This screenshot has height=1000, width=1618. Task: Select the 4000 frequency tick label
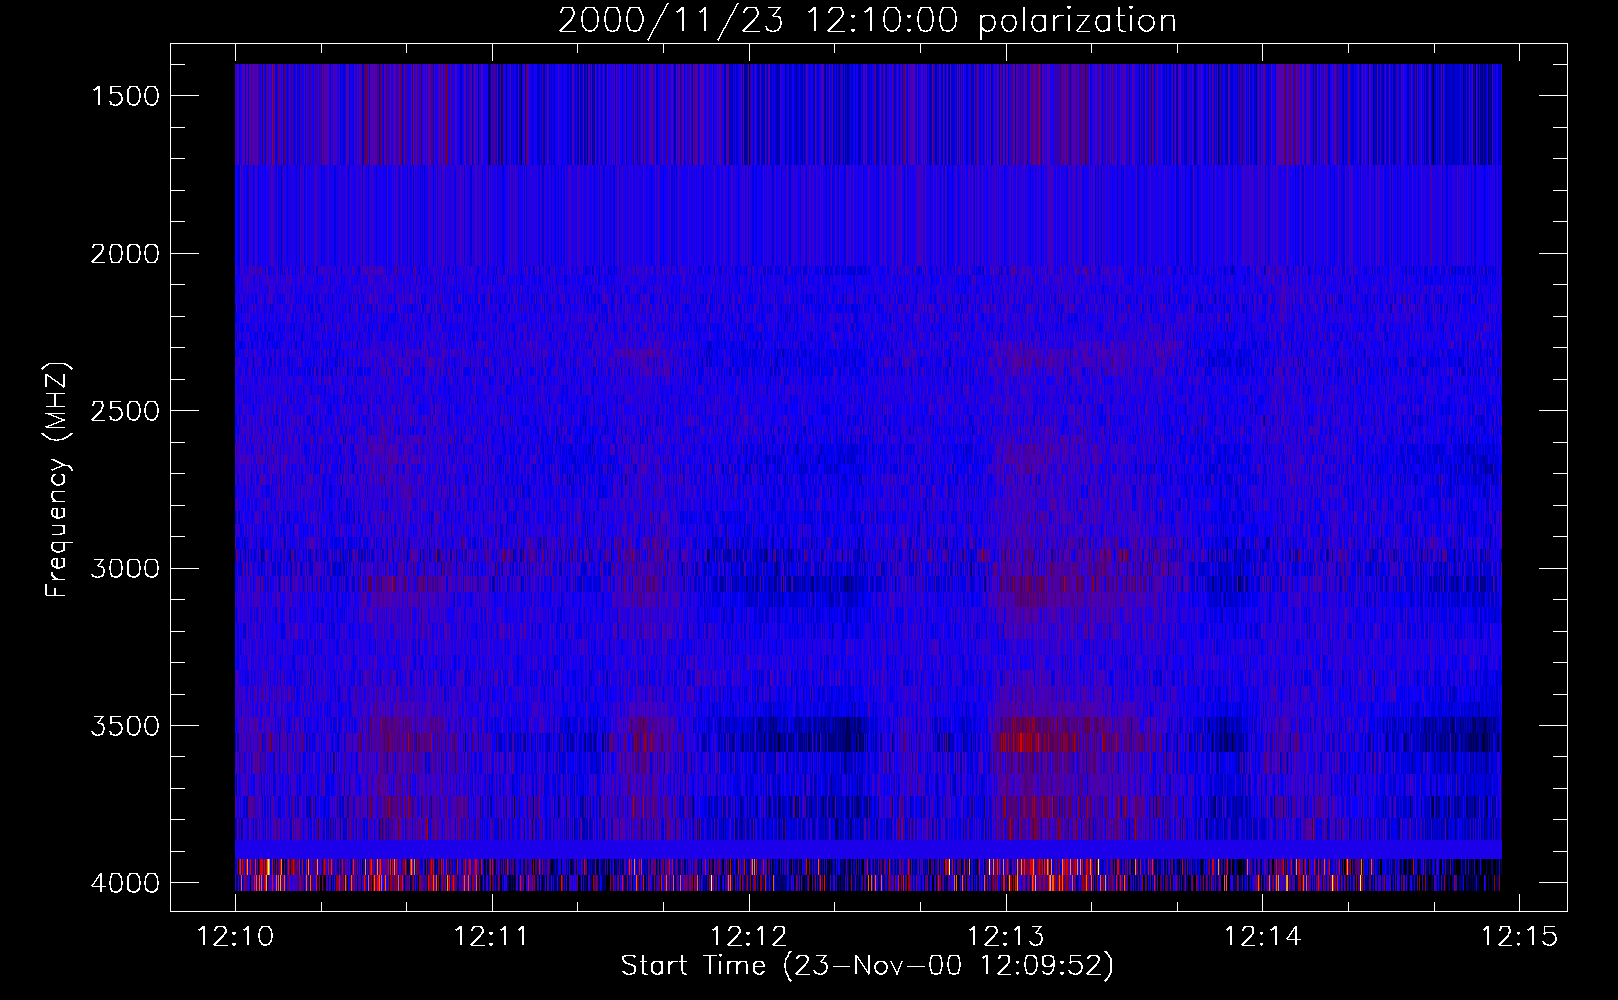[125, 883]
